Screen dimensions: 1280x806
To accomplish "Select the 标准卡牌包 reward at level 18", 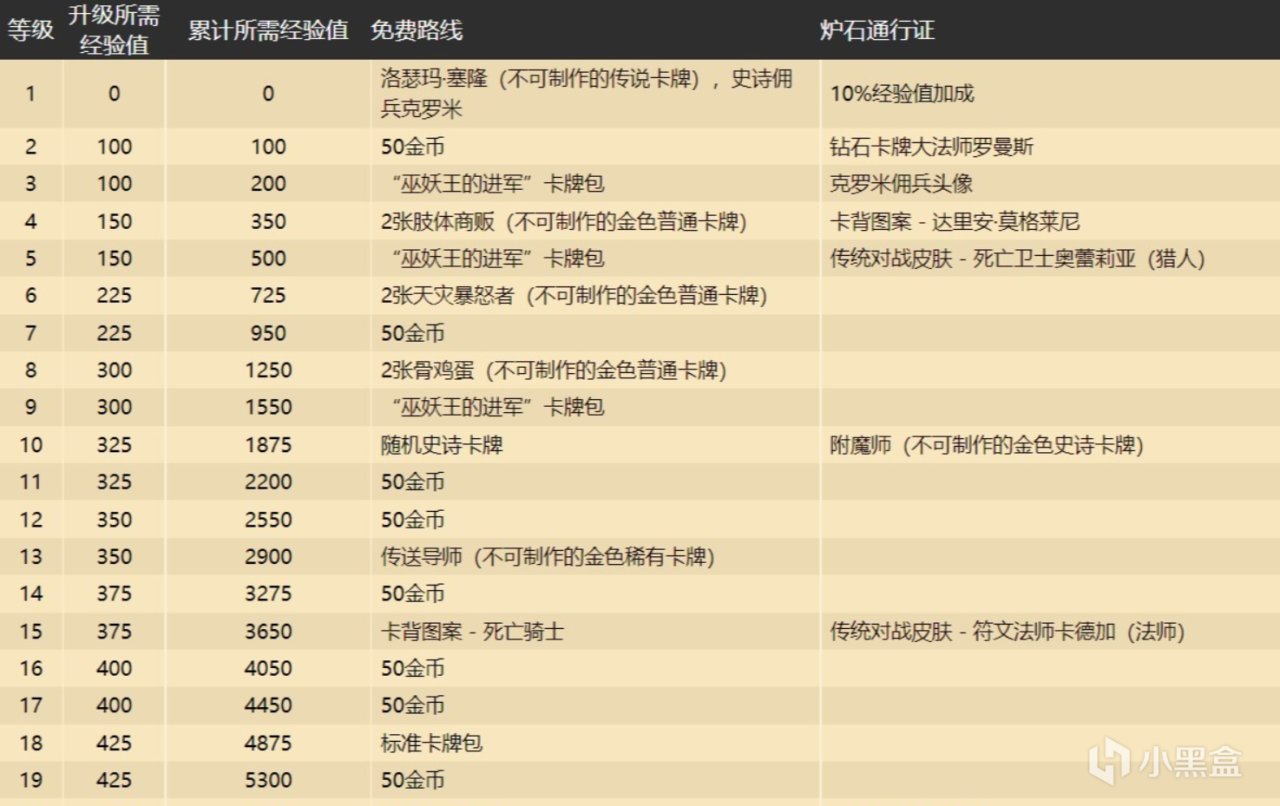I will 432,743.
